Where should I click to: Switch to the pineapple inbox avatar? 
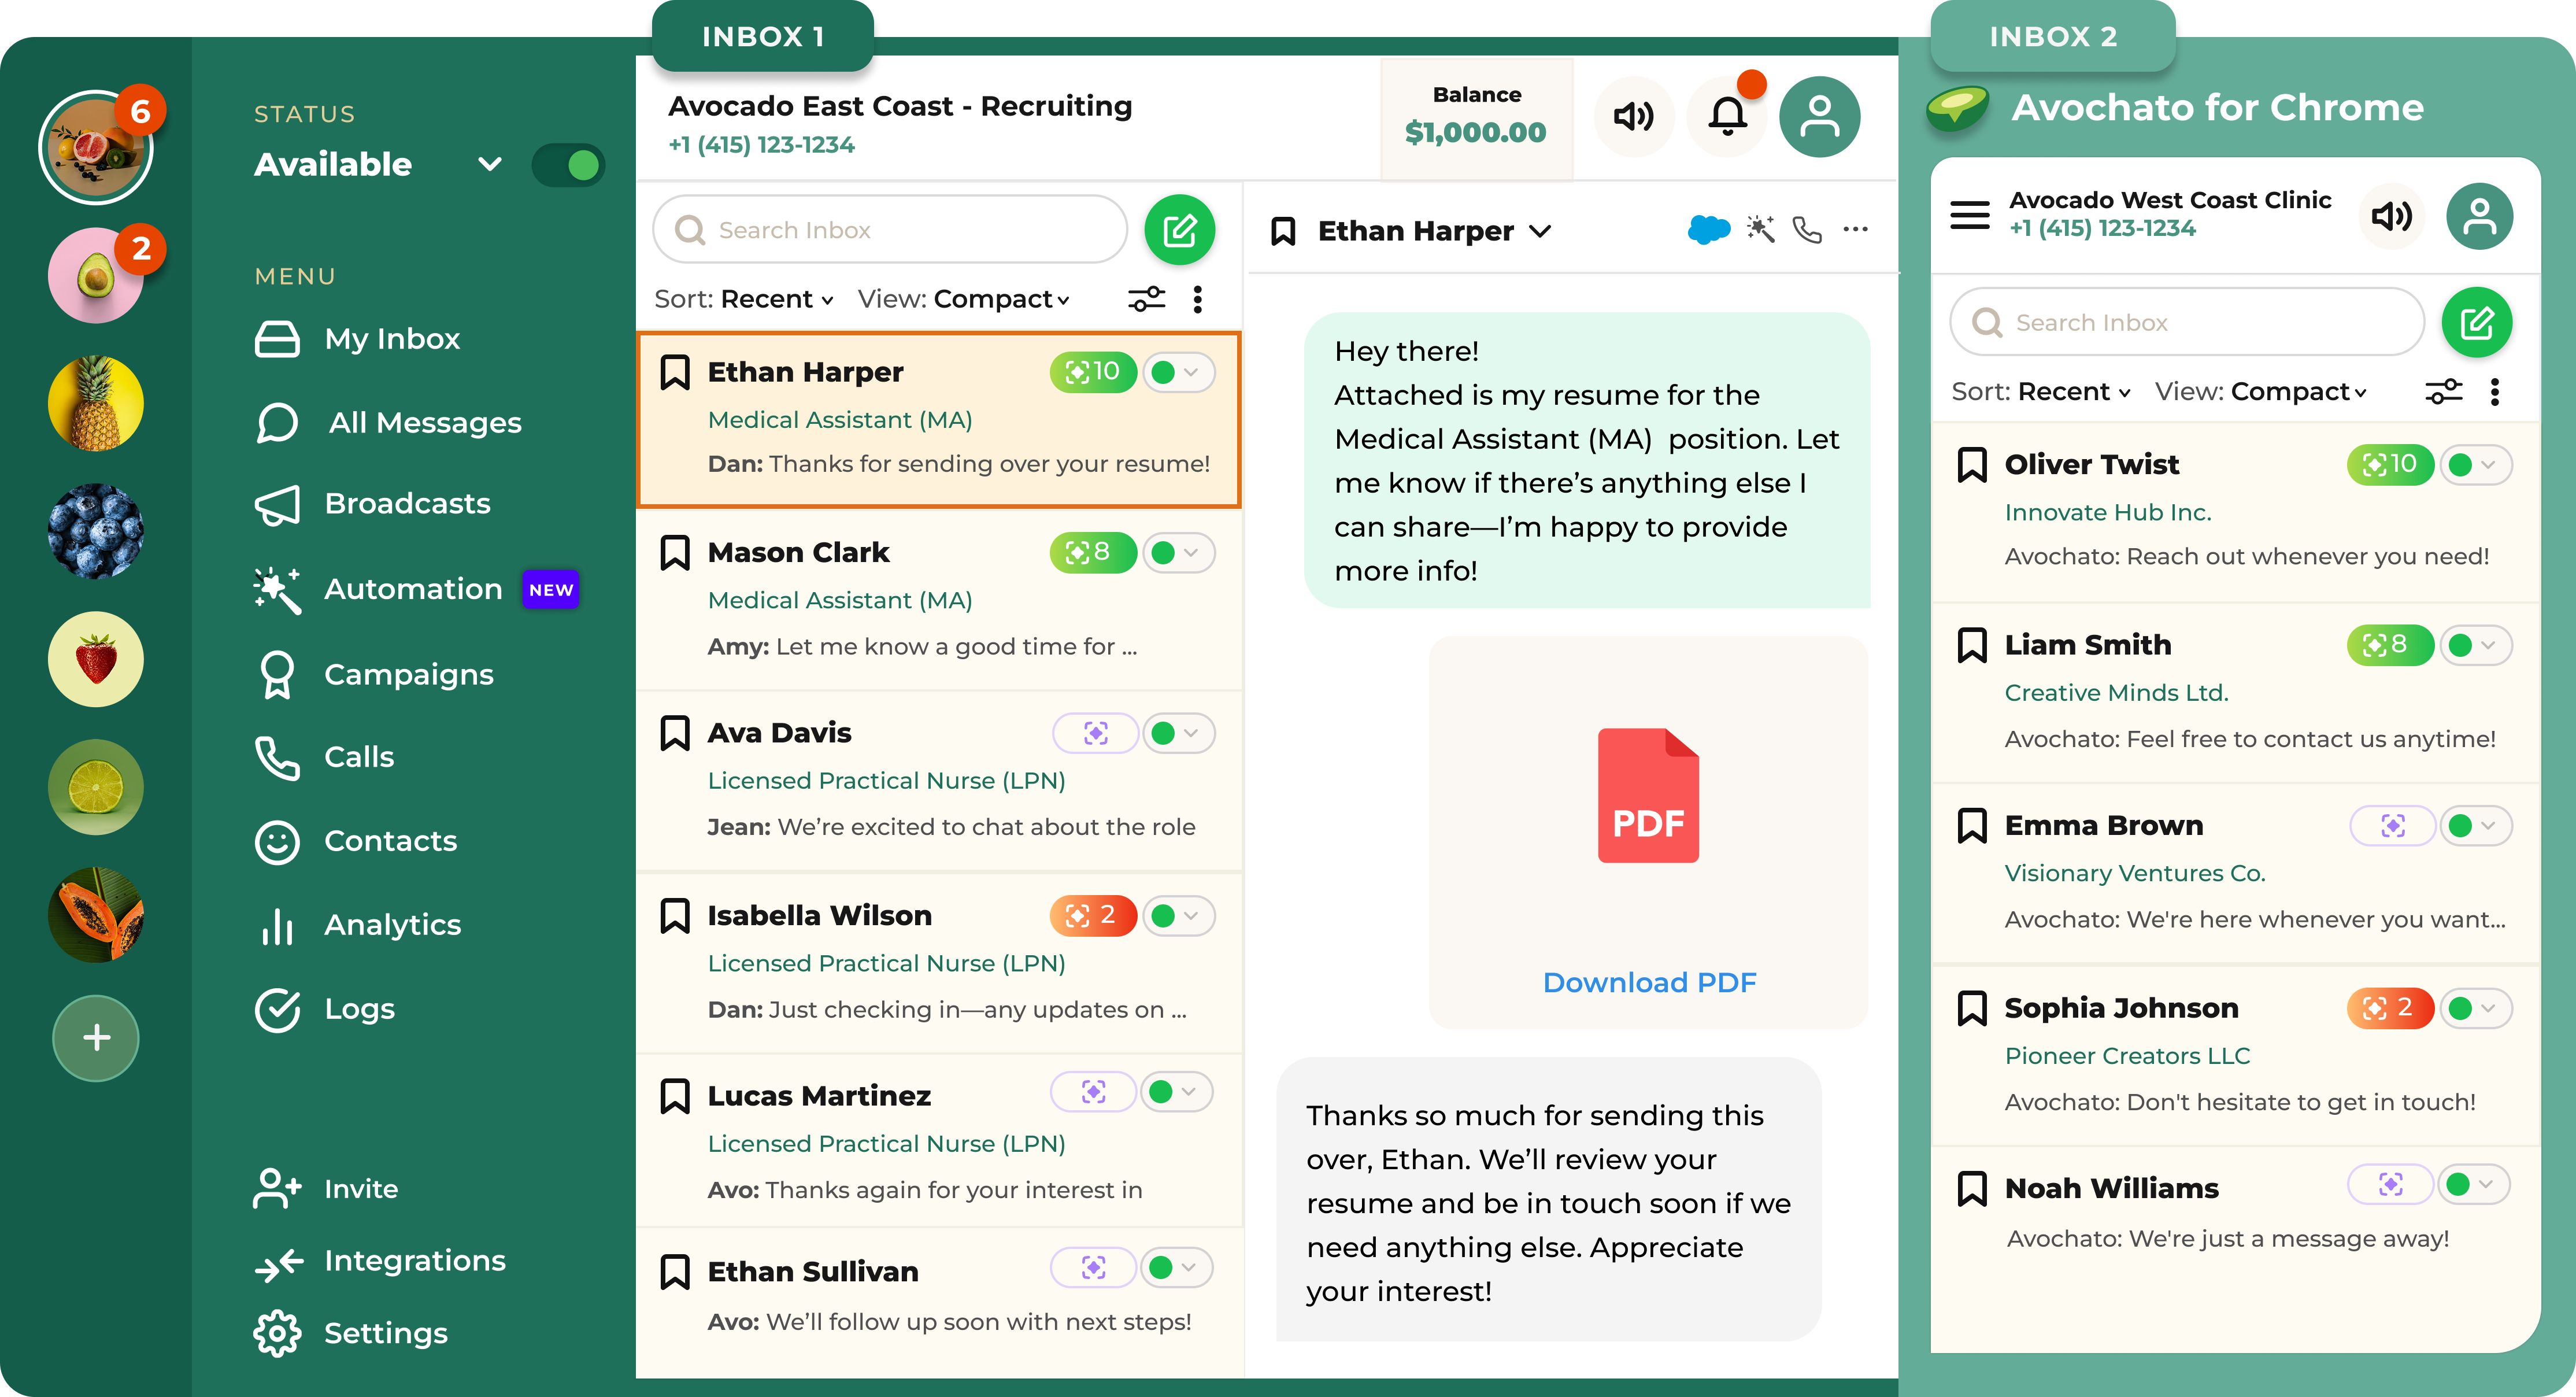(96, 403)
